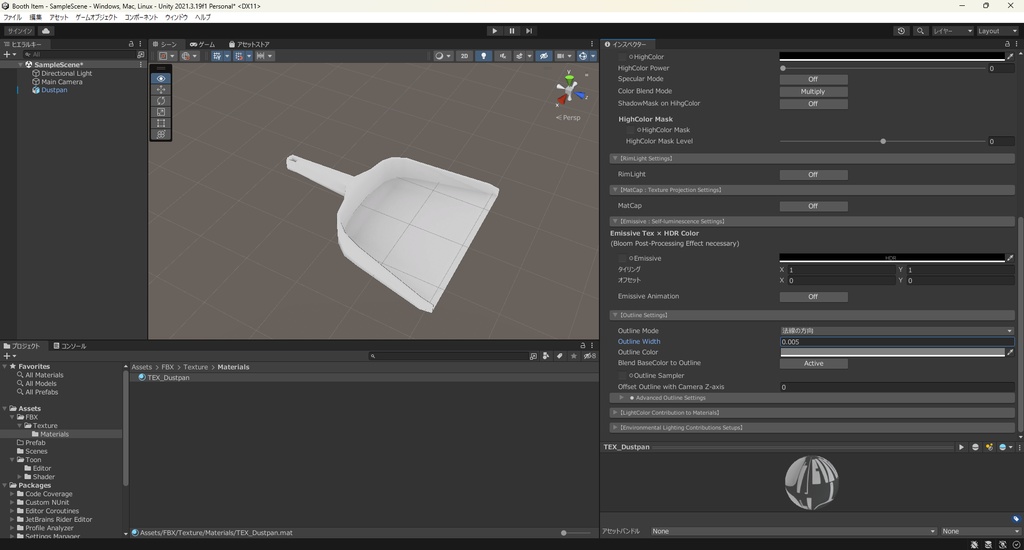Adjust the HighColor Mask Level slider
This screenshot has width=1024, height=550.
[882, 141]
